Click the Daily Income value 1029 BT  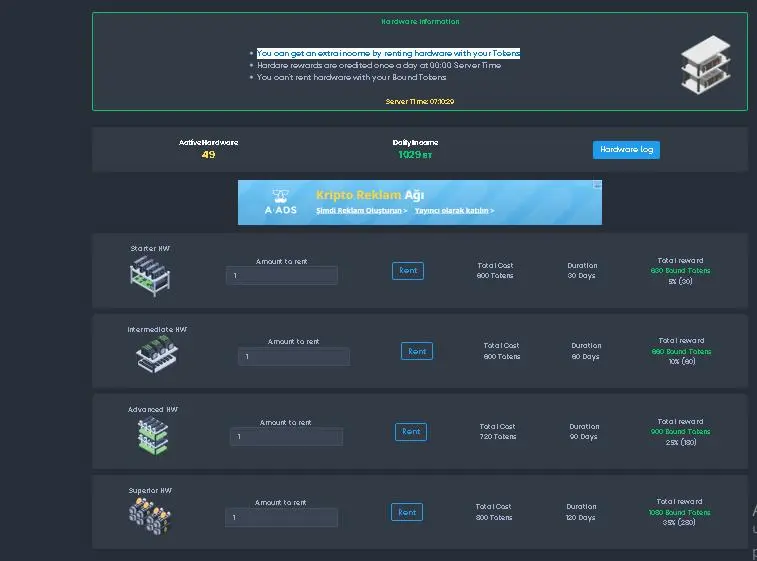[415, 155]
